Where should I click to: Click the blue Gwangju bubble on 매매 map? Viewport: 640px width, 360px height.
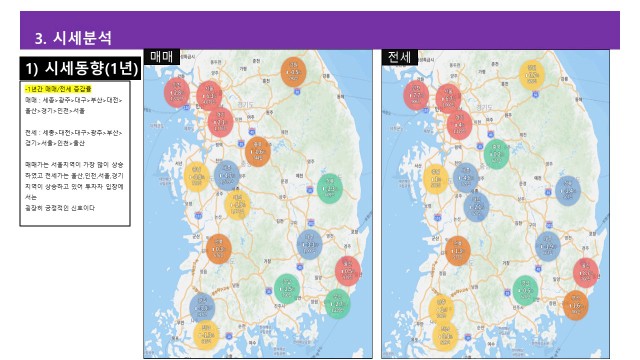[202, 307]
